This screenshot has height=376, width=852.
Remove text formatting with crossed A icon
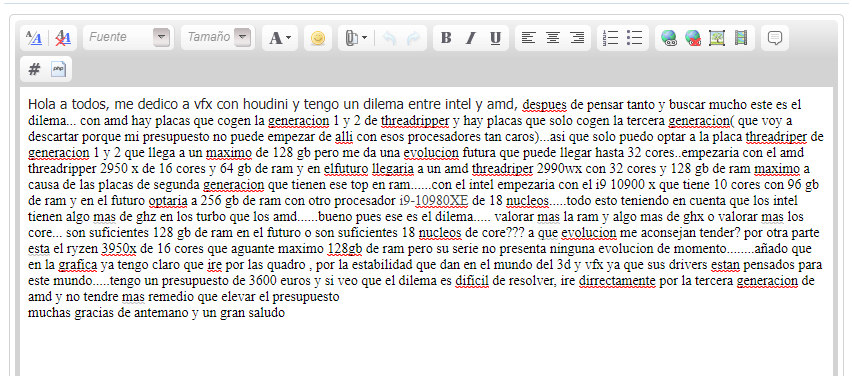[63, 37]
